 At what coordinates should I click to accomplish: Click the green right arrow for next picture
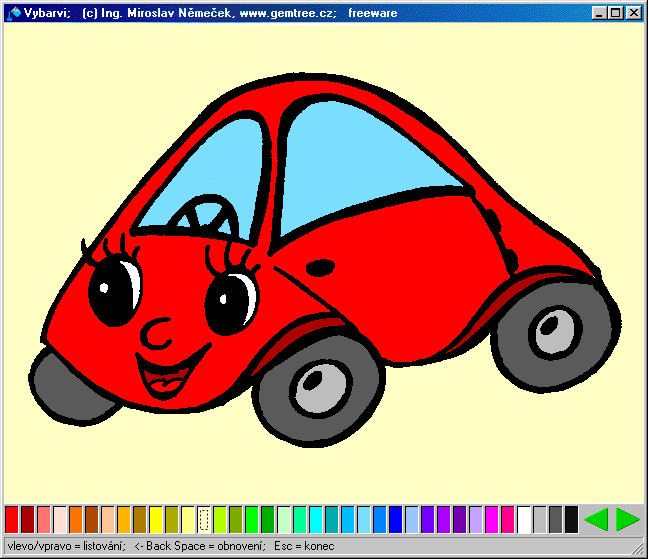627,519
